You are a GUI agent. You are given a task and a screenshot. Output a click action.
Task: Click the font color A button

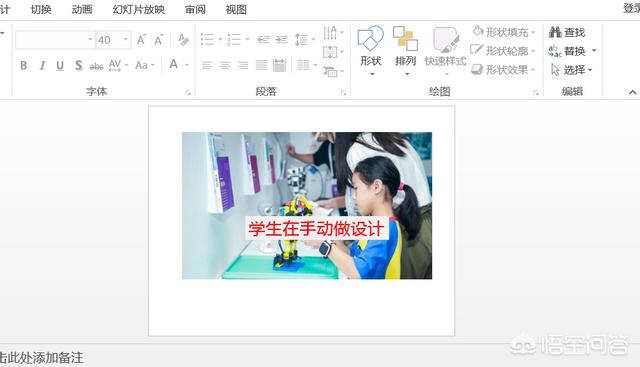(173, 65)
